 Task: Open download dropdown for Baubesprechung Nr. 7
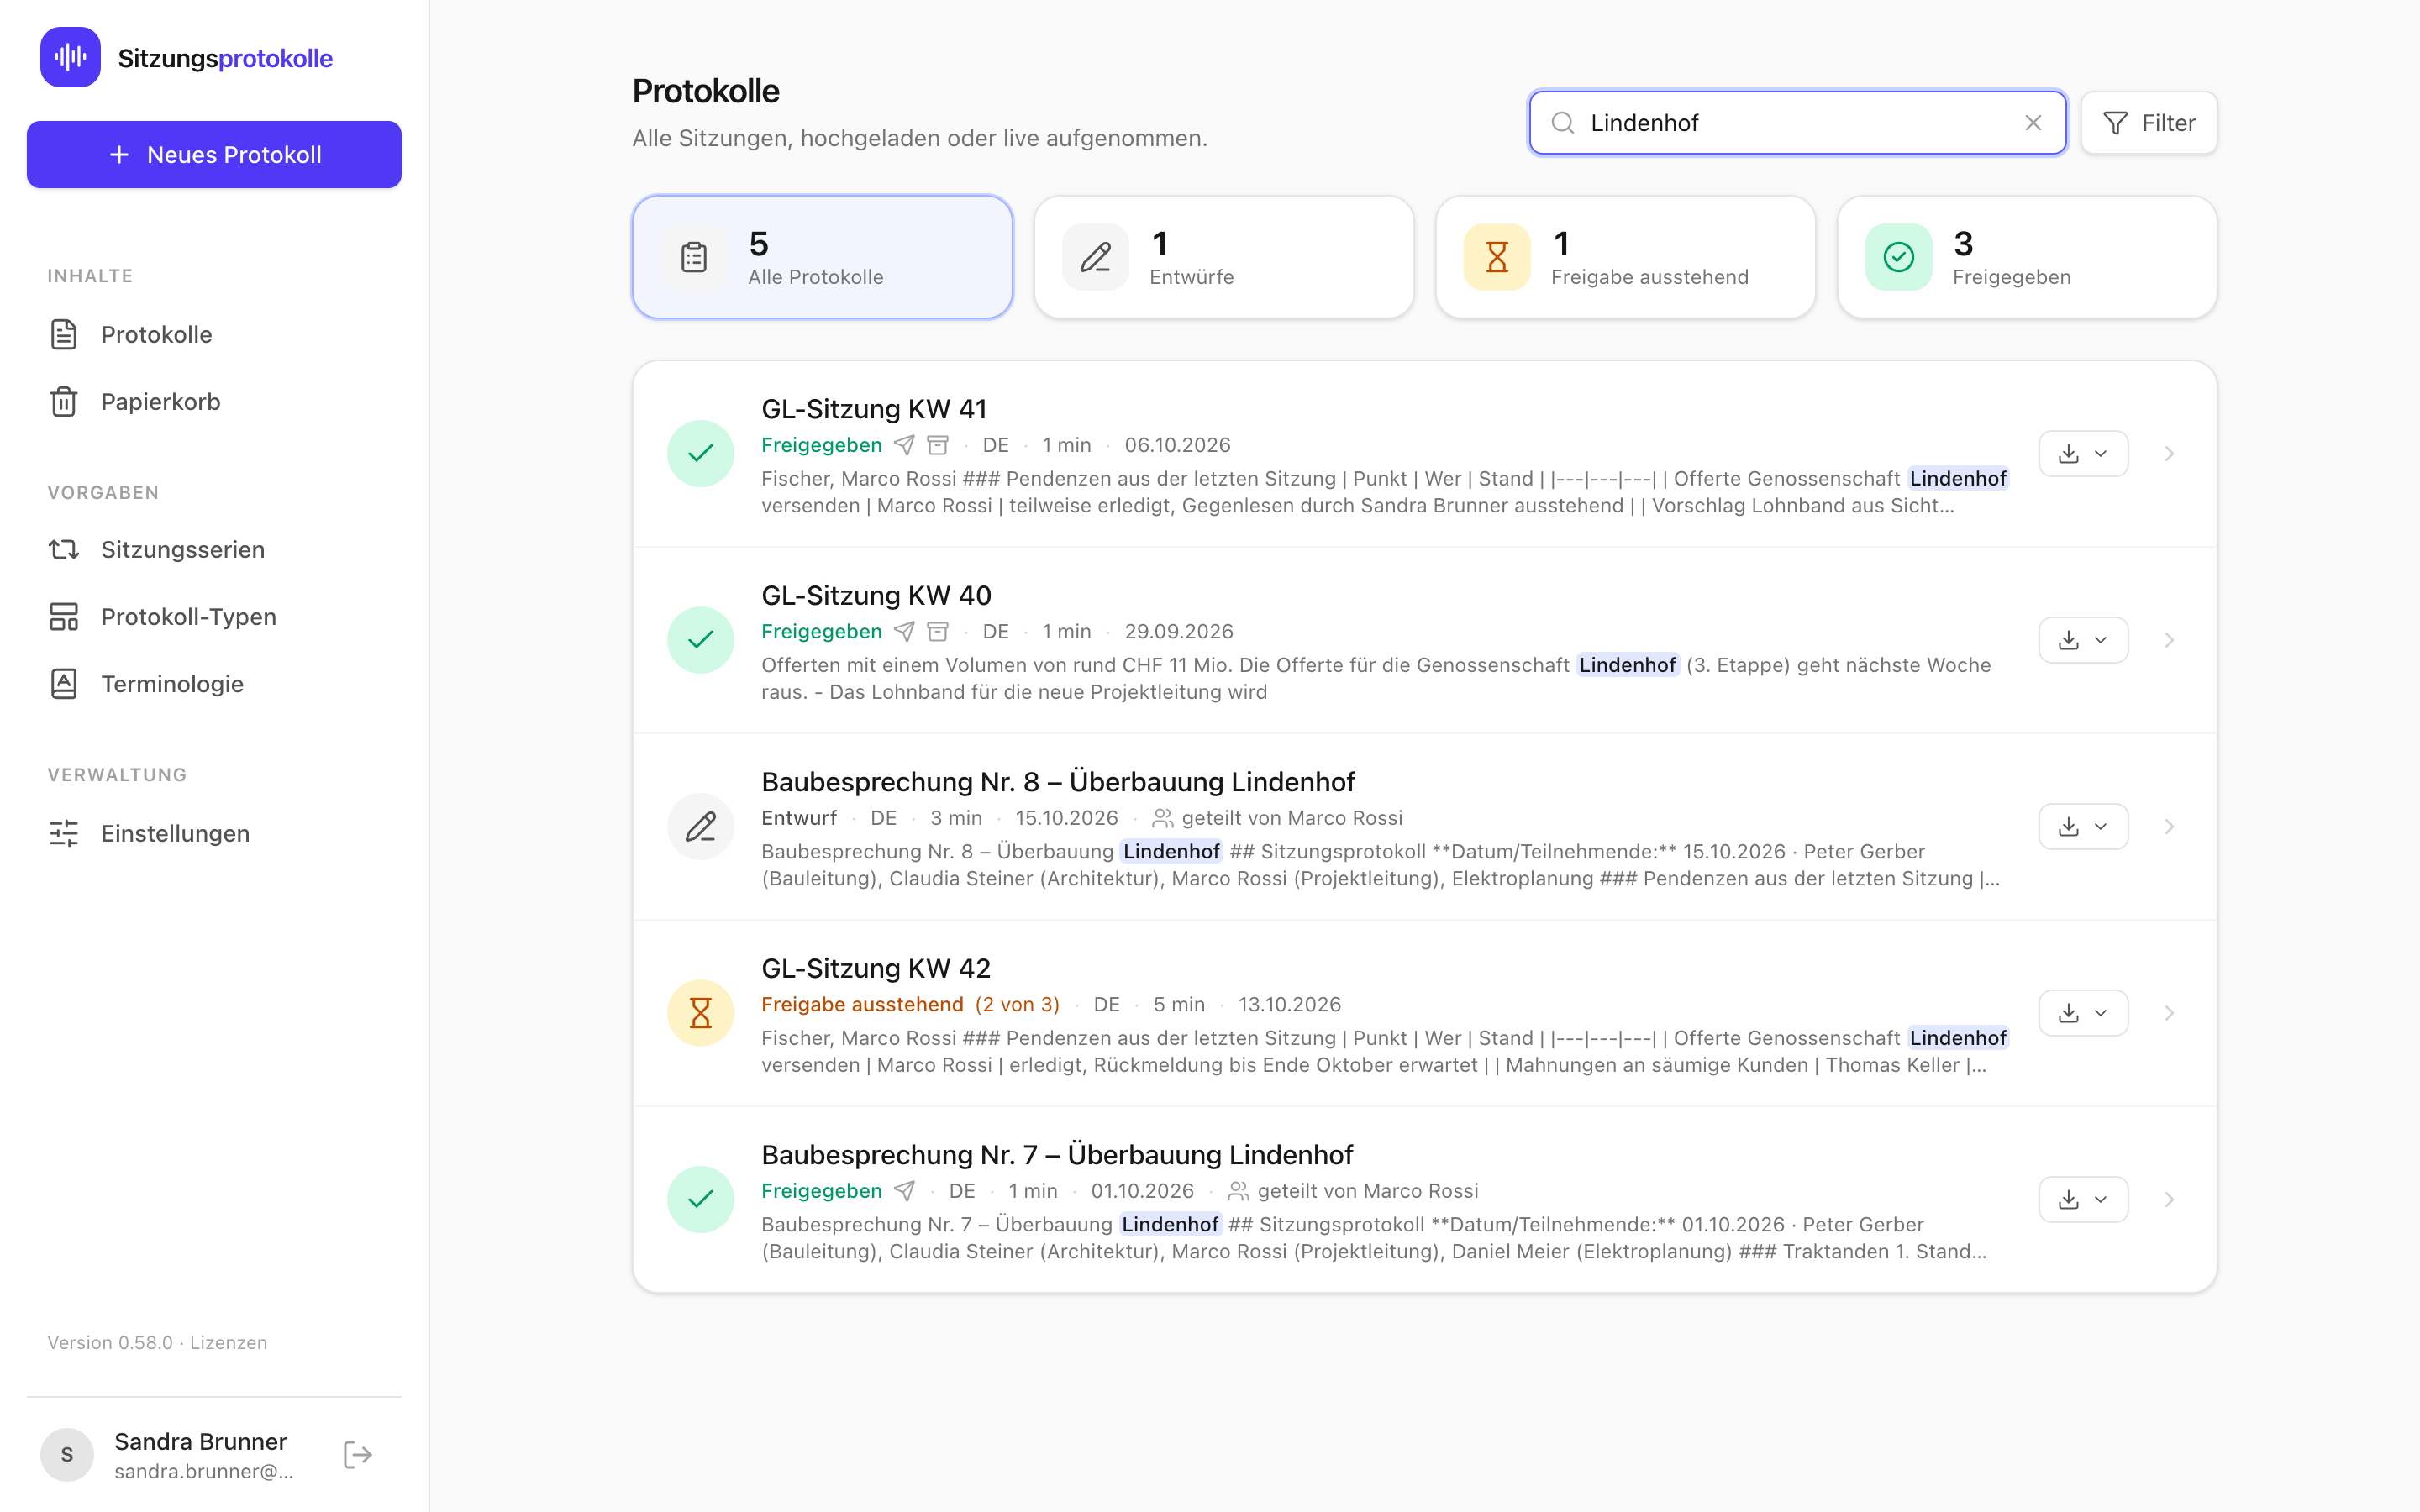[x=2083, y=1199]
